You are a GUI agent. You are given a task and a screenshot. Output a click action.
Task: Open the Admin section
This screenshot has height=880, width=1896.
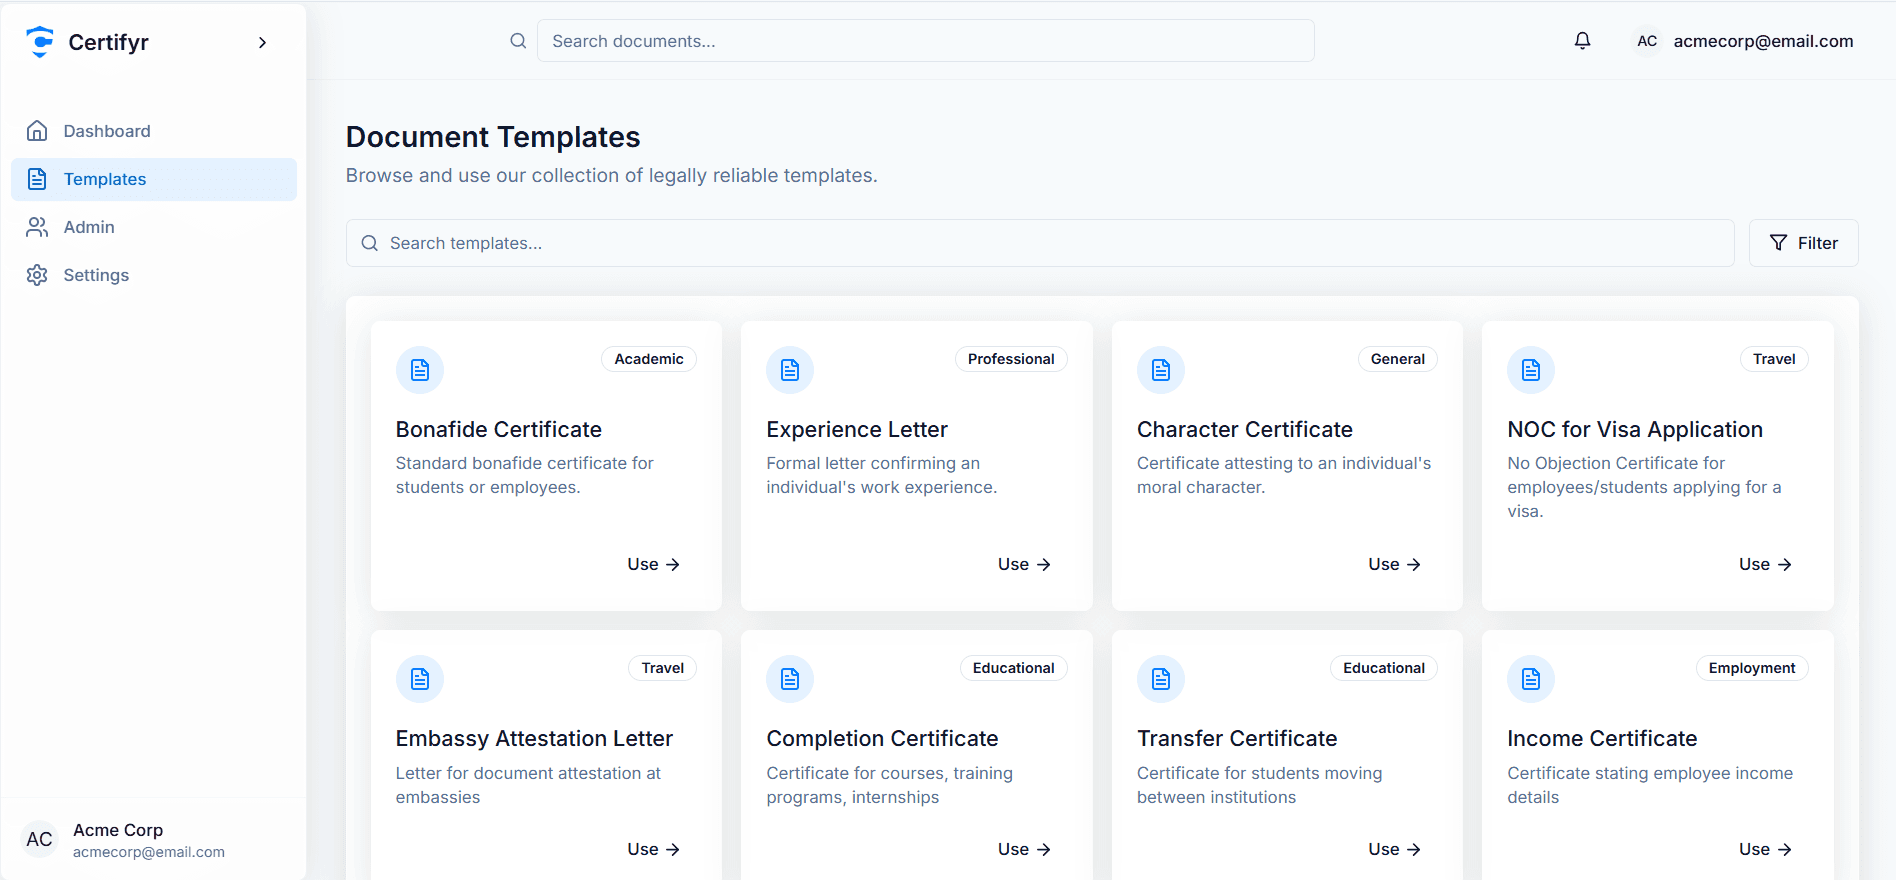coord(154,227)
